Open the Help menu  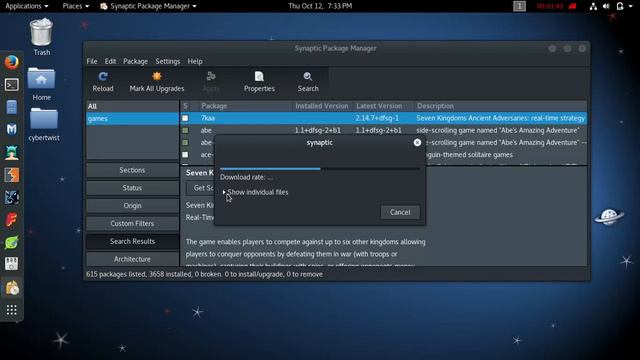click(195, 61)
